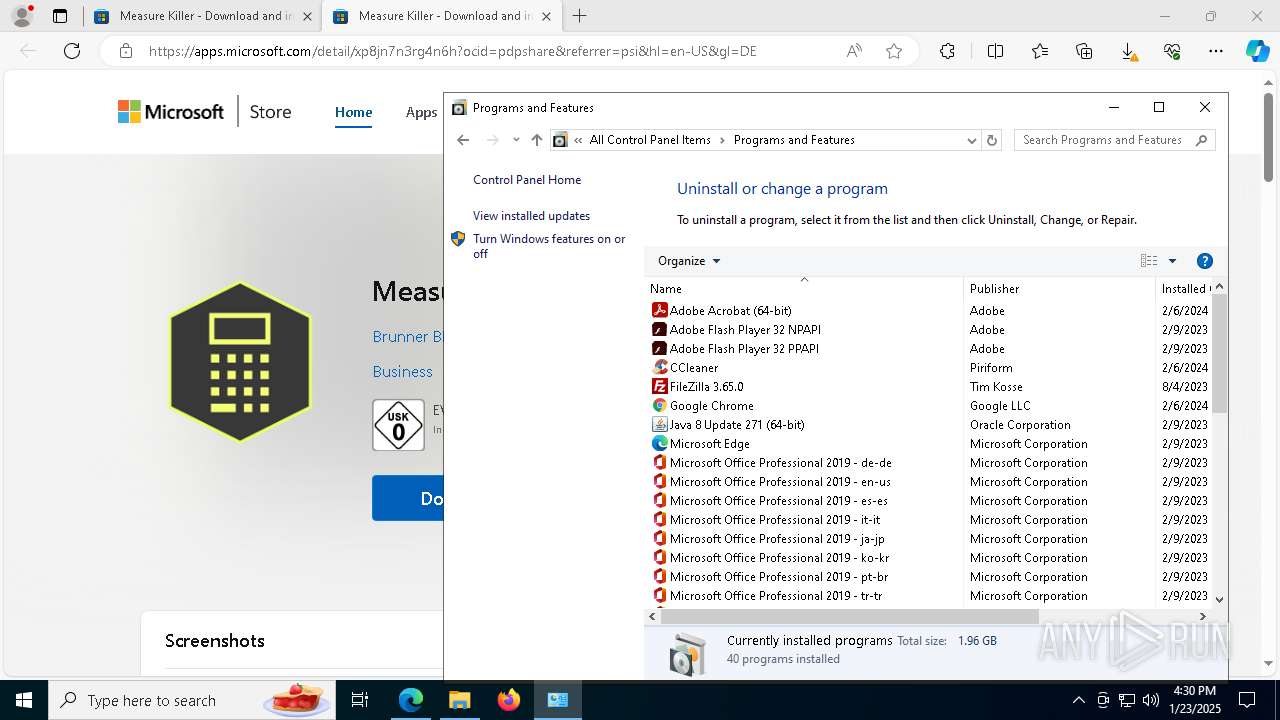Refresh Programs and Features address bar
This screenshot has width=1280, height=720.
992,140
